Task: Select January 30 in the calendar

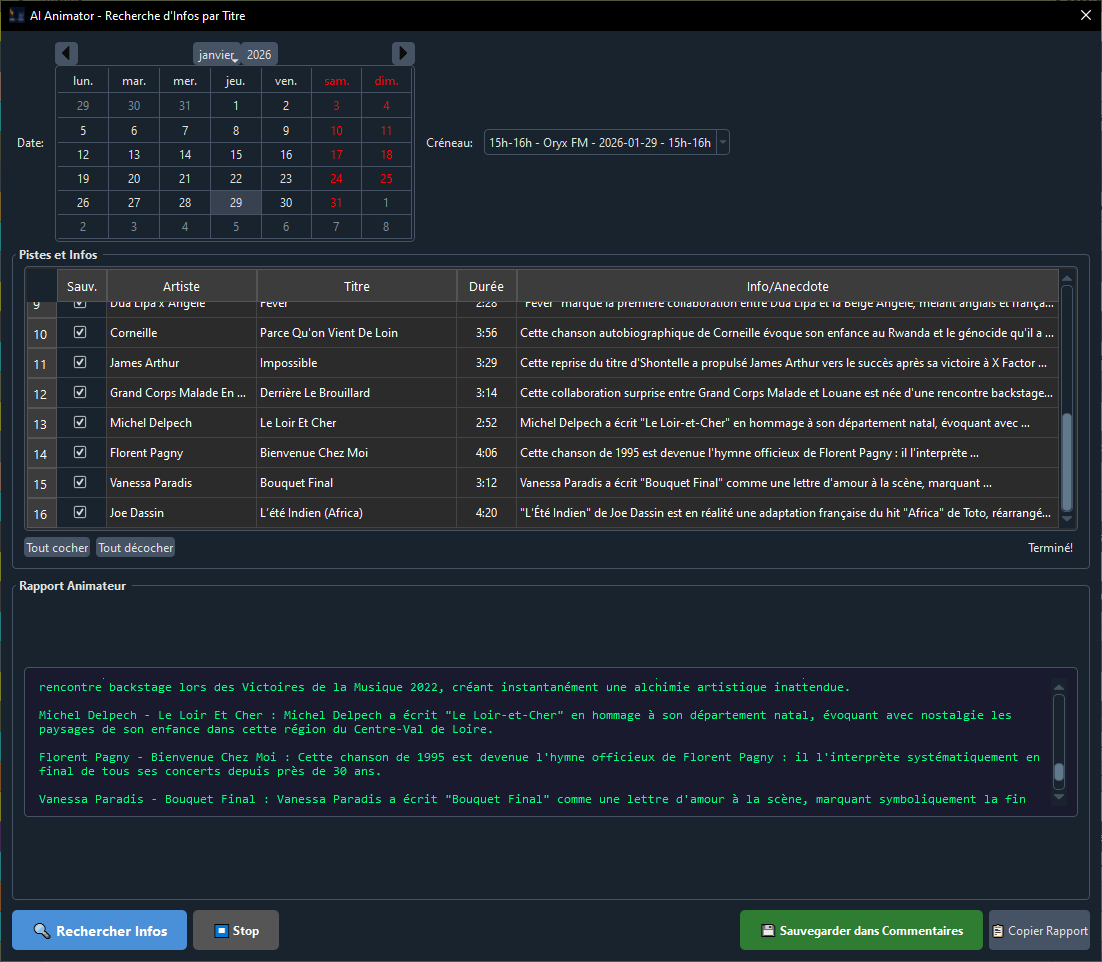Action: point(286,203)
